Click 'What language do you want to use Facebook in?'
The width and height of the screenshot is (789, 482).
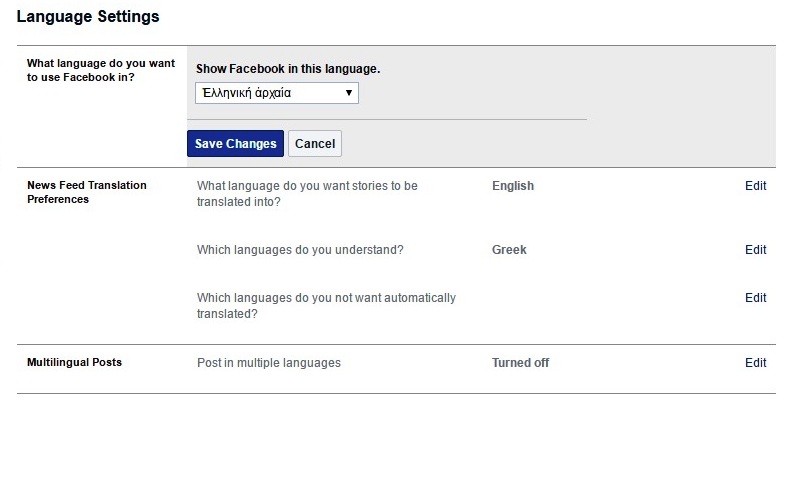[101, 70]
